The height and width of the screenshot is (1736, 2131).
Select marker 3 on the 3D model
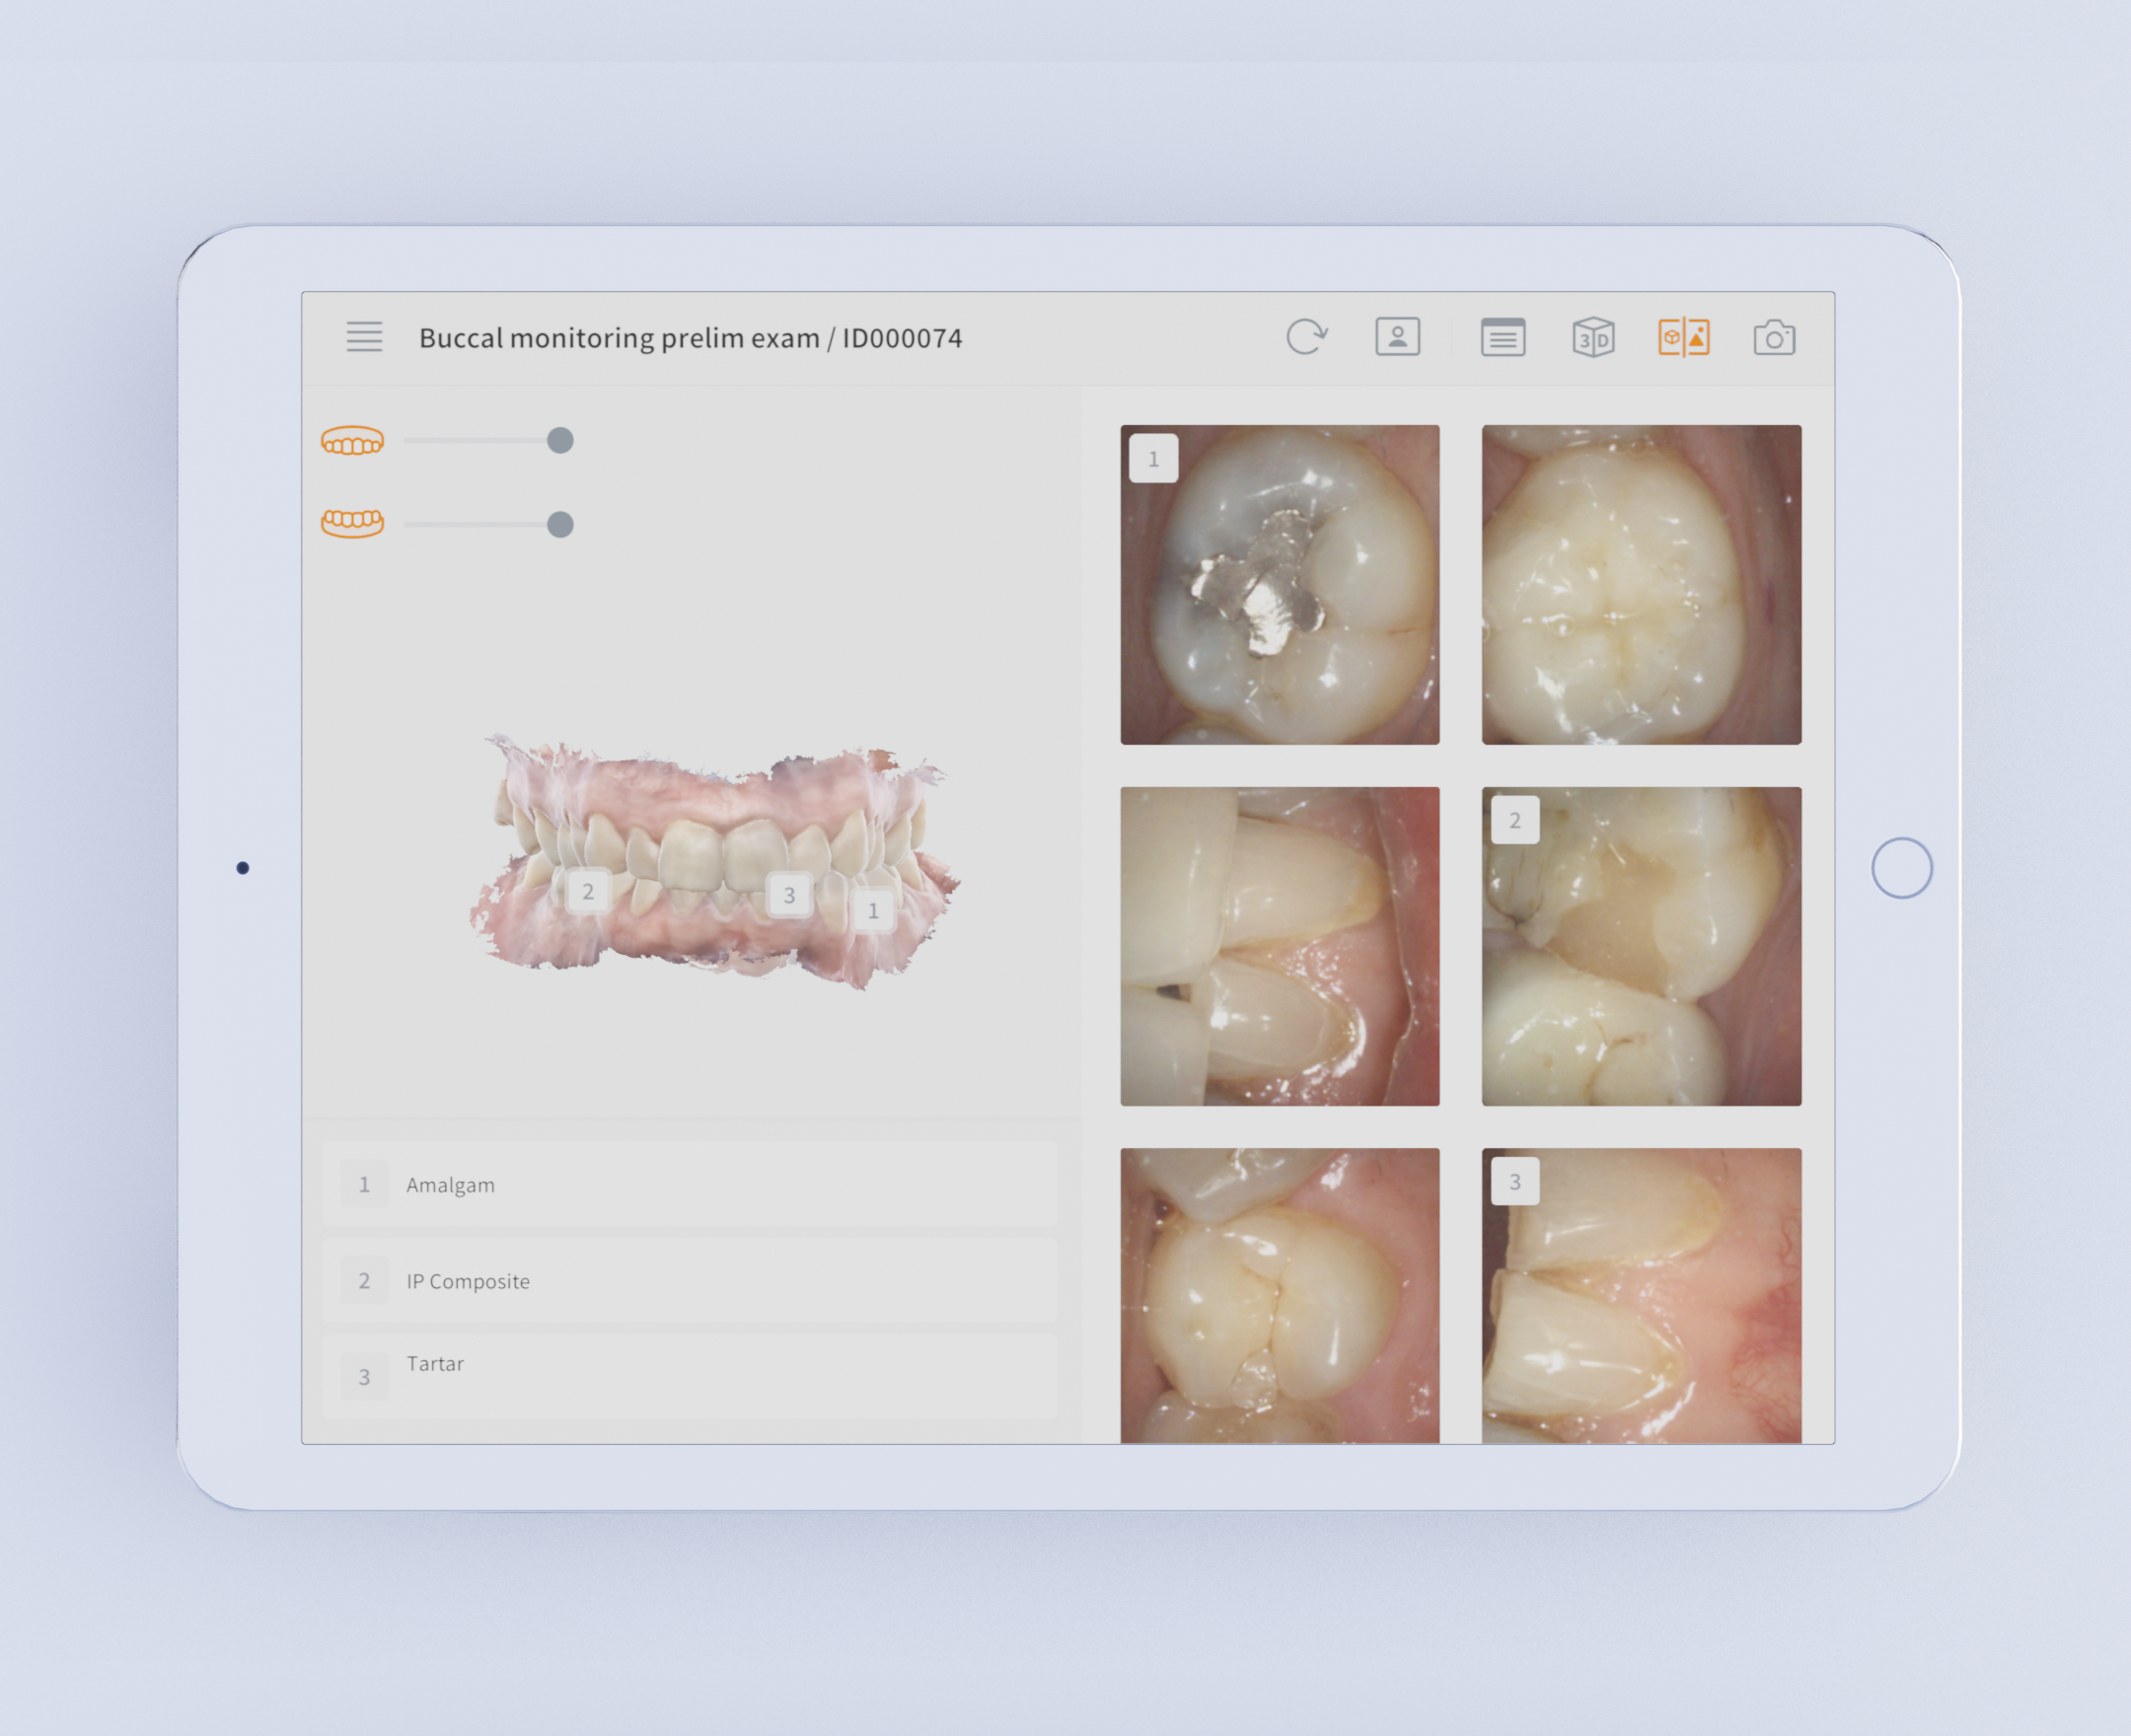(789, 895)
